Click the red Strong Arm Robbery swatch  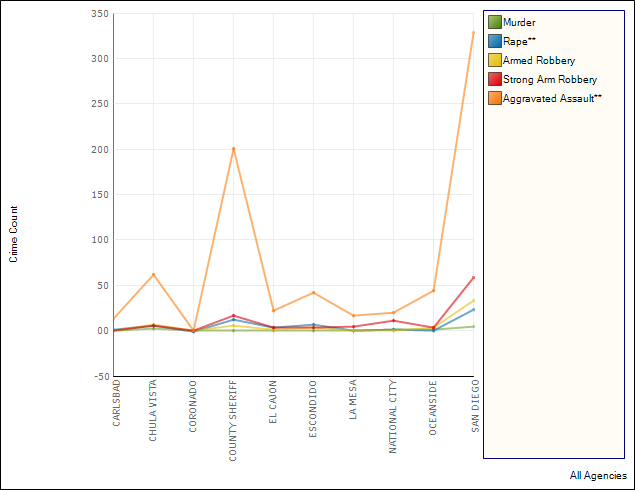click(x=494, y=79)
